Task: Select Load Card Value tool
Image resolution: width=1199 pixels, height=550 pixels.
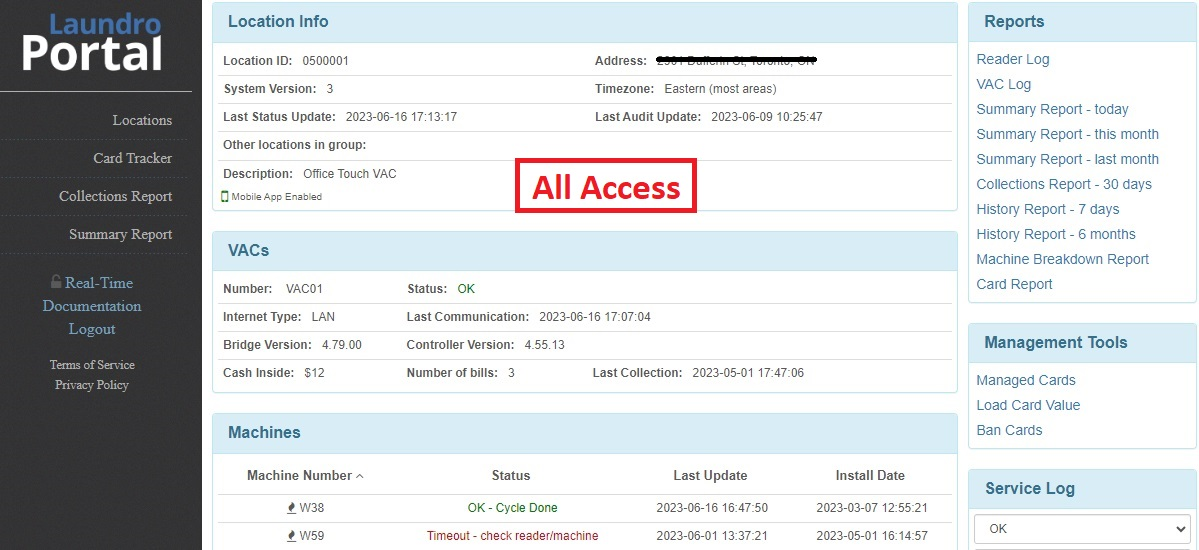Action: pos(1028,405)
